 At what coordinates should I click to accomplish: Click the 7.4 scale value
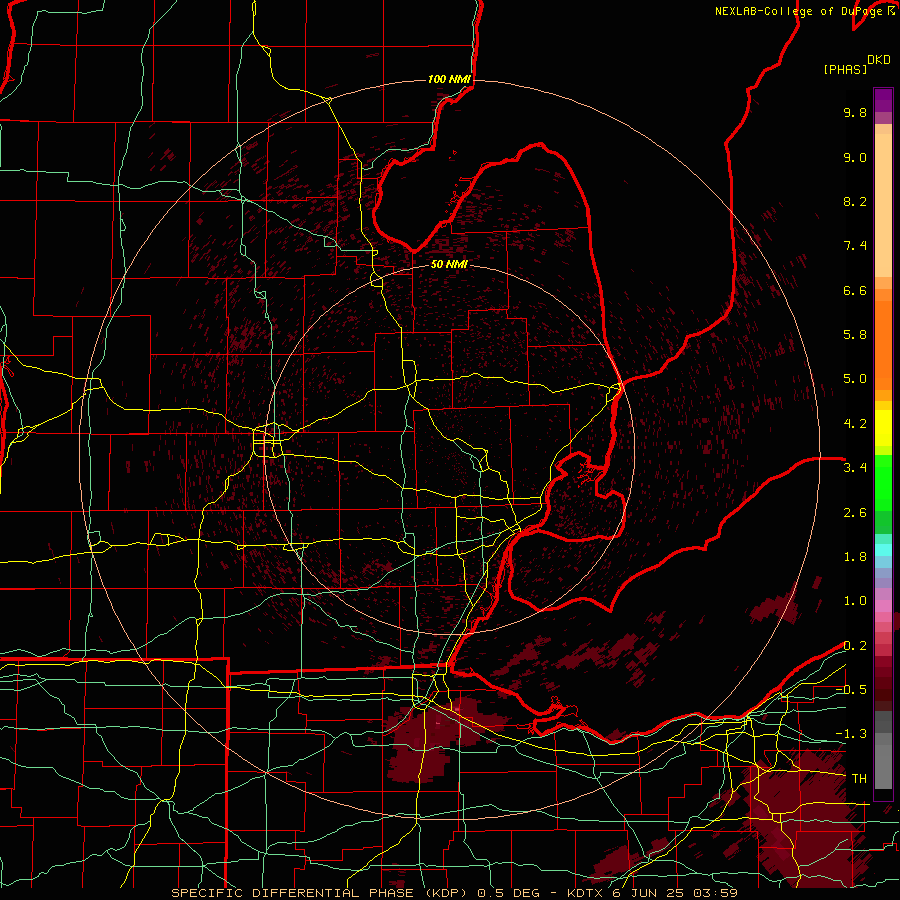tap(855, 246)
